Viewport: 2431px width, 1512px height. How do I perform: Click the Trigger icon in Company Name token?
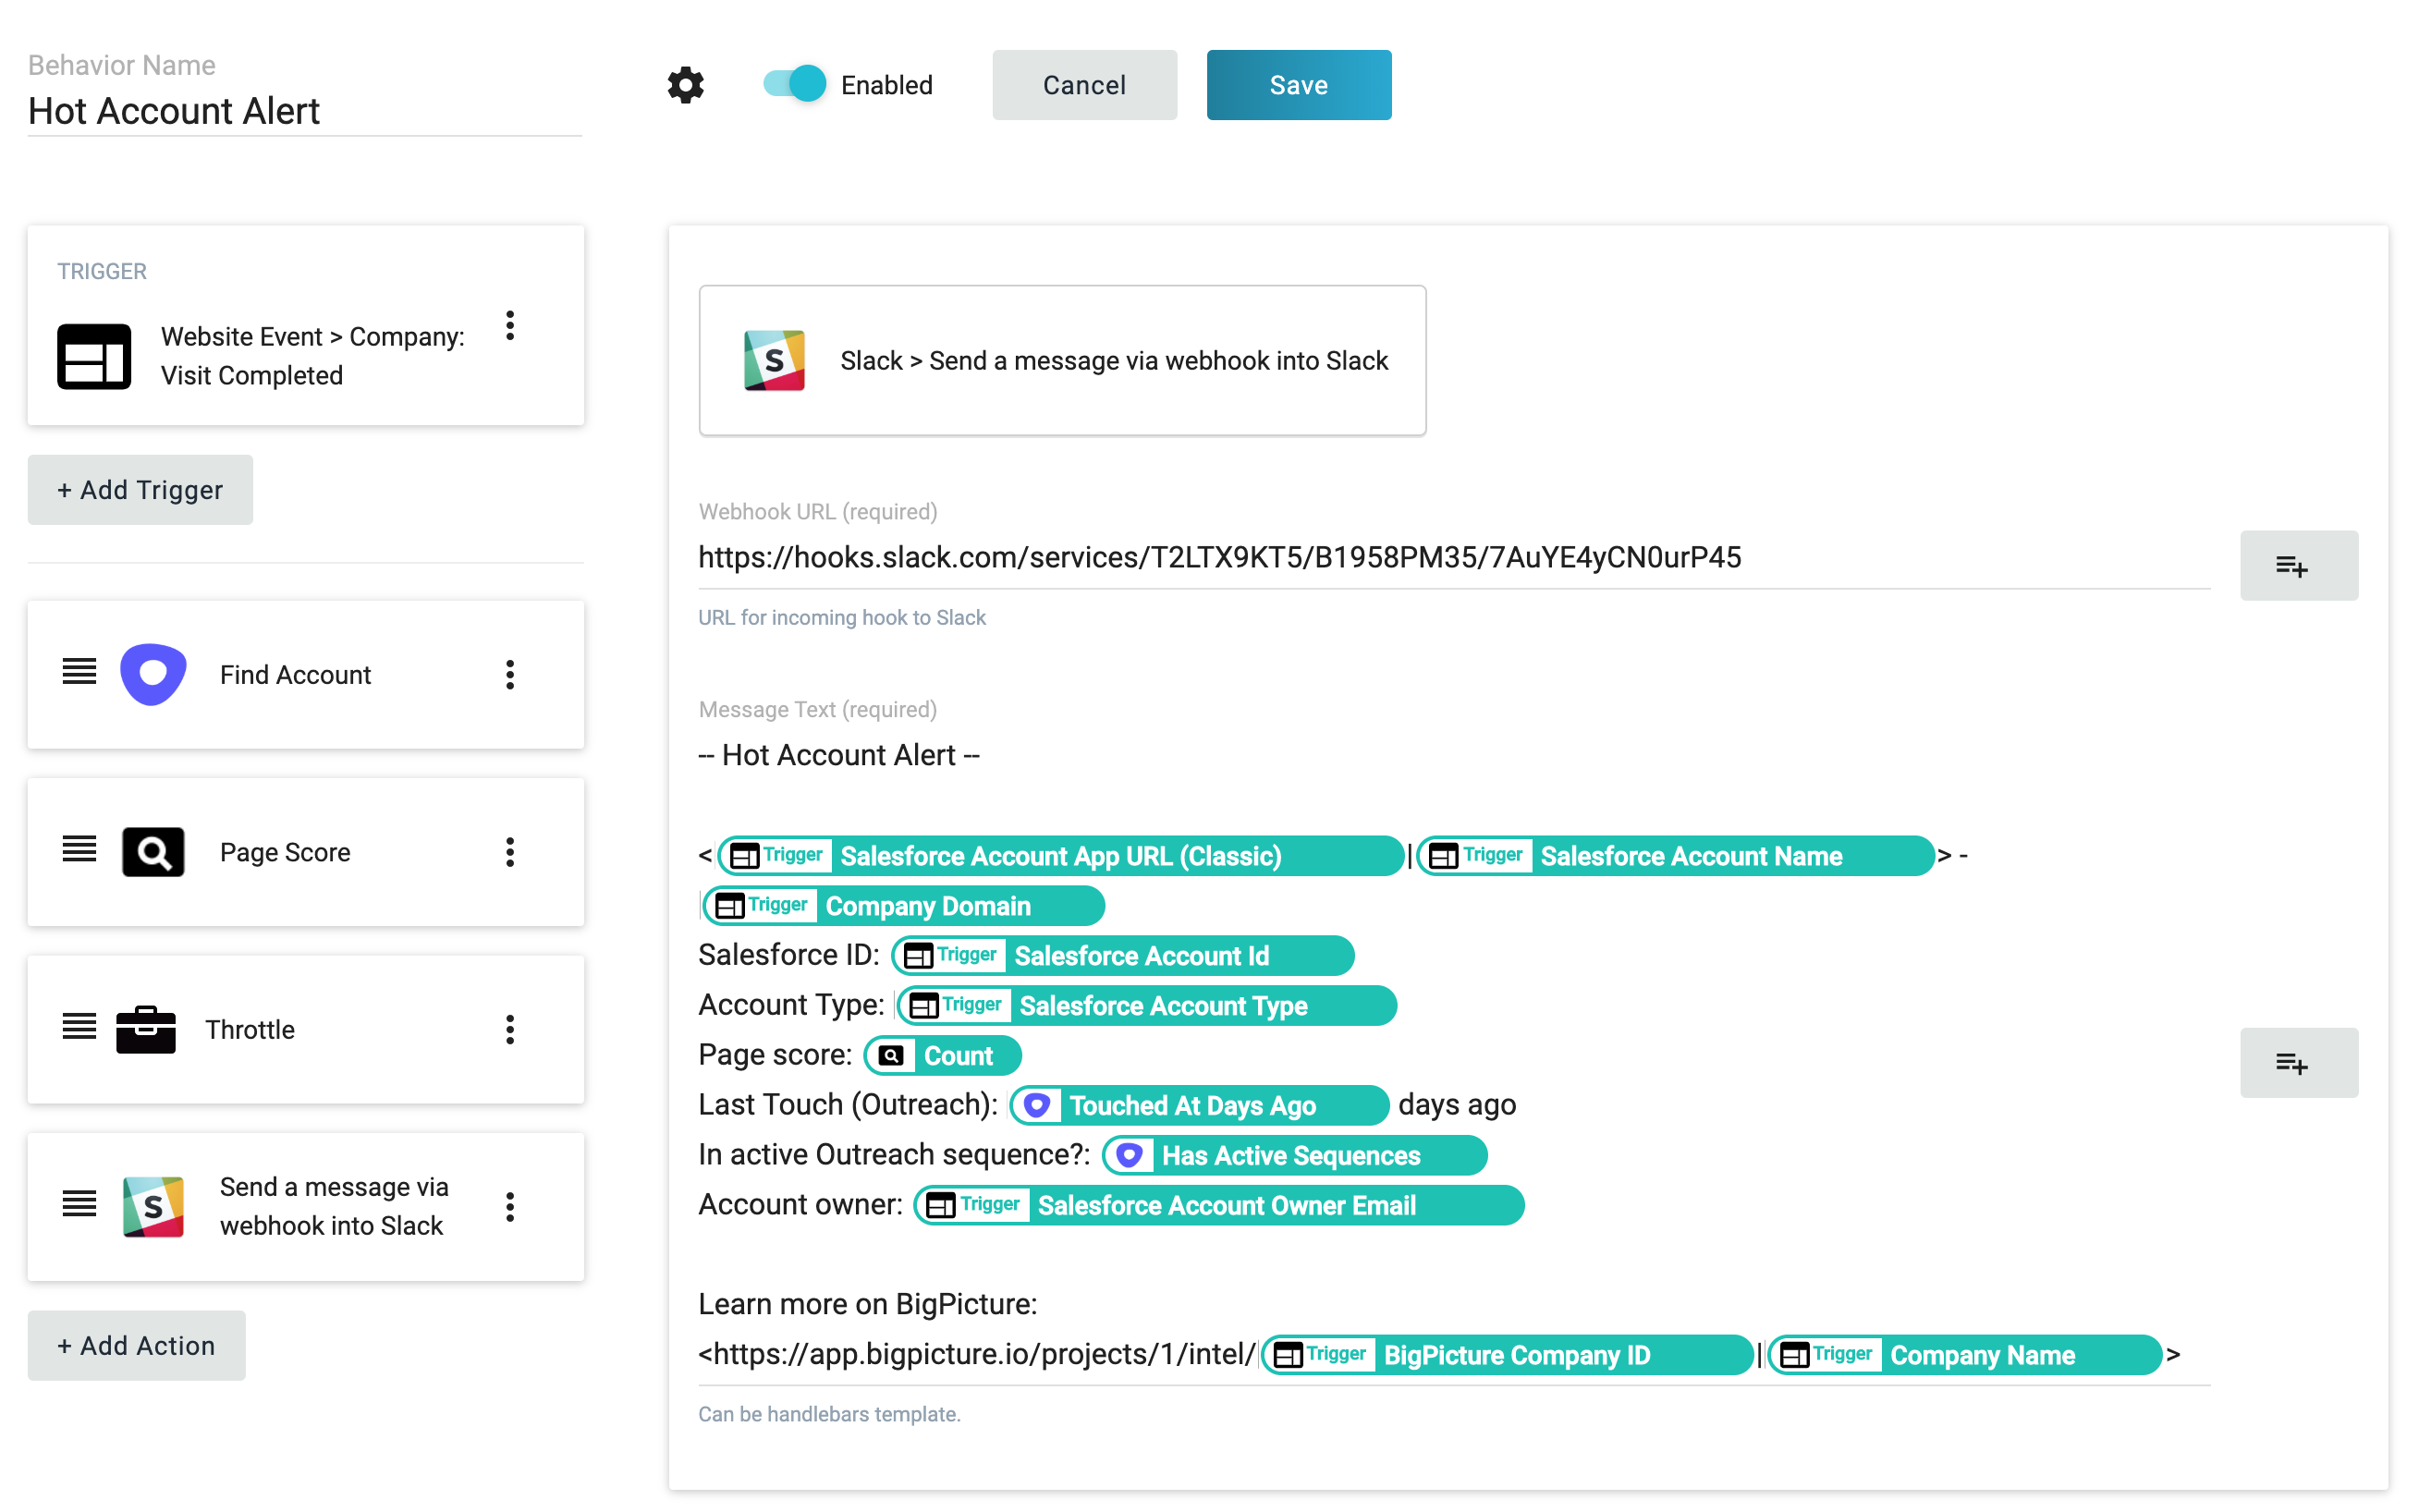click(1794, 1356)
